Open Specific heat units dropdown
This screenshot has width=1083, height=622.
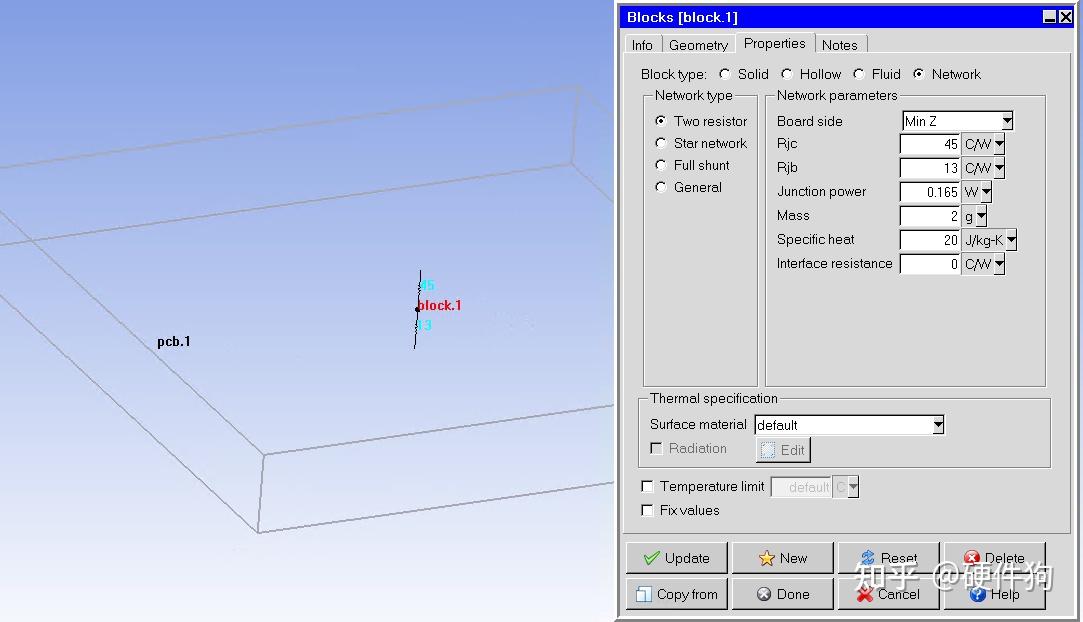tap(1010, 240)
